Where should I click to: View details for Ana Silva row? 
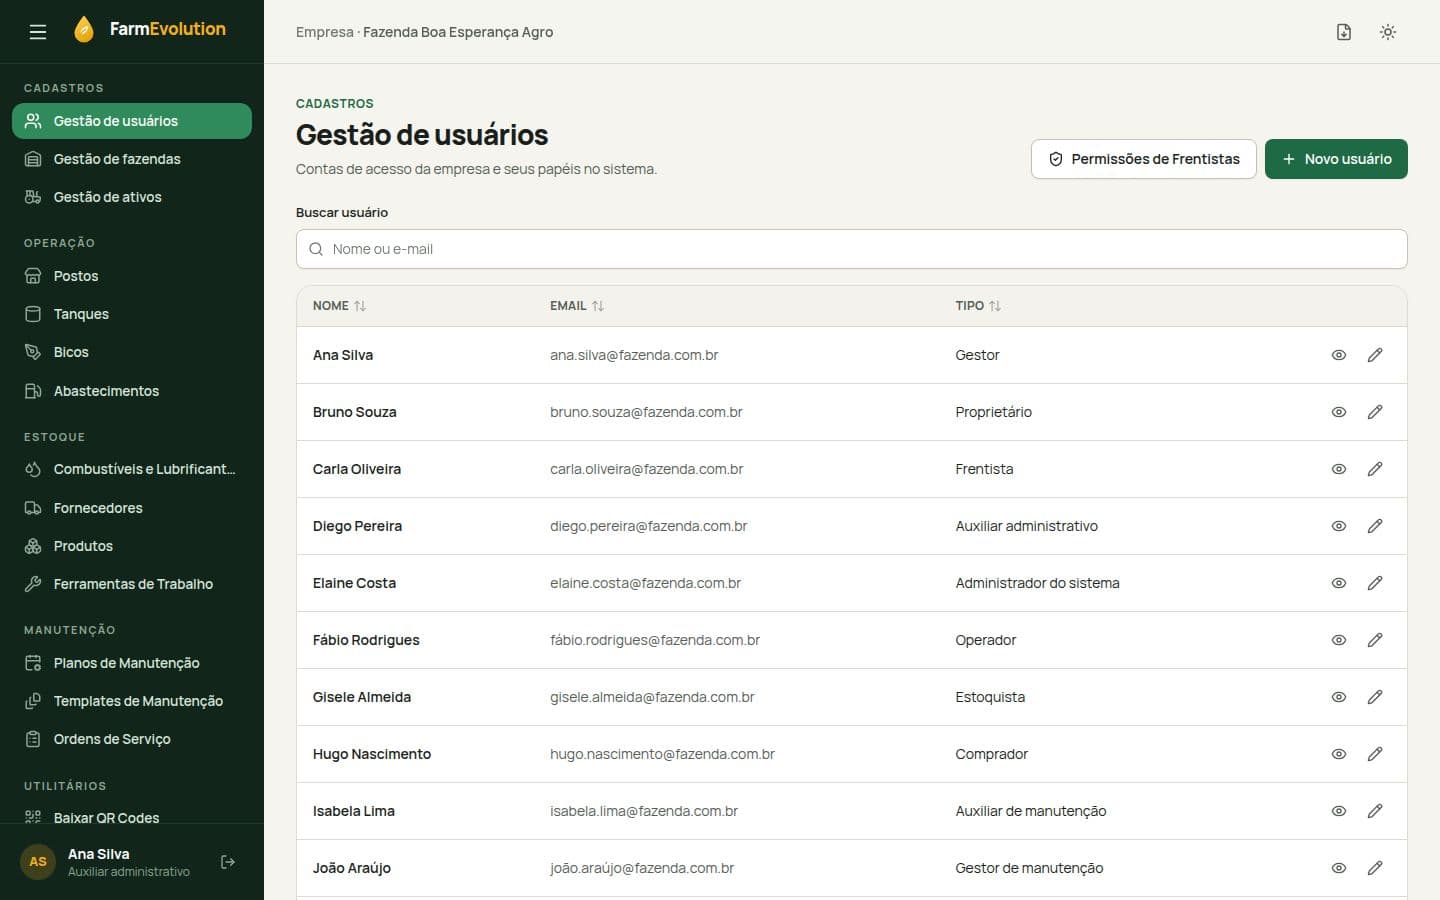pyautogui.click(x=1339, y=355)
